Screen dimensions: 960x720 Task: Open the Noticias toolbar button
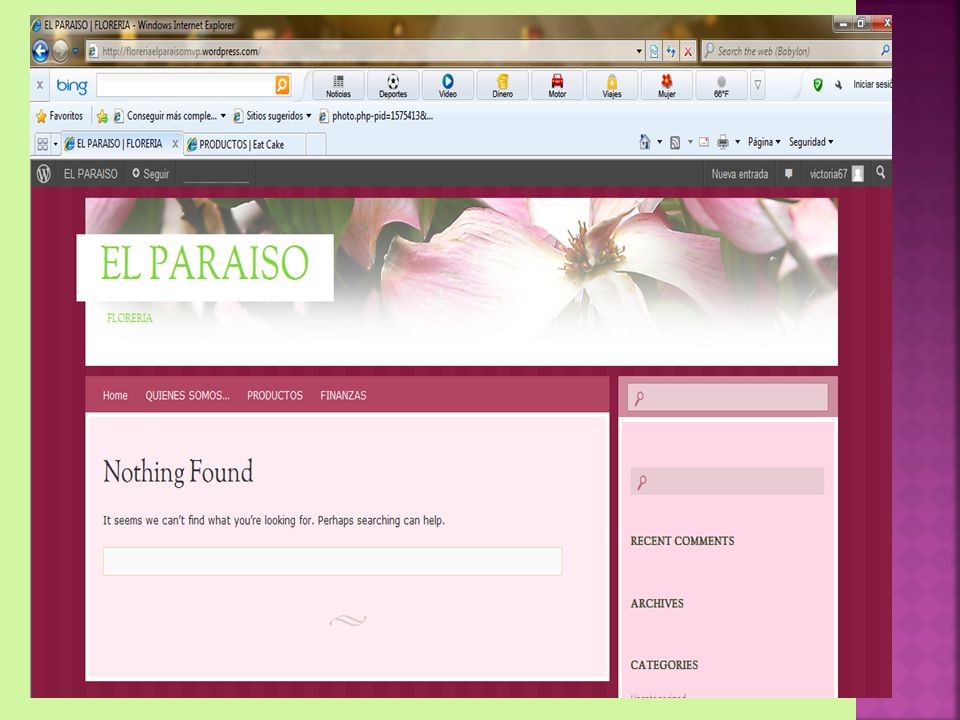point(339,85)
